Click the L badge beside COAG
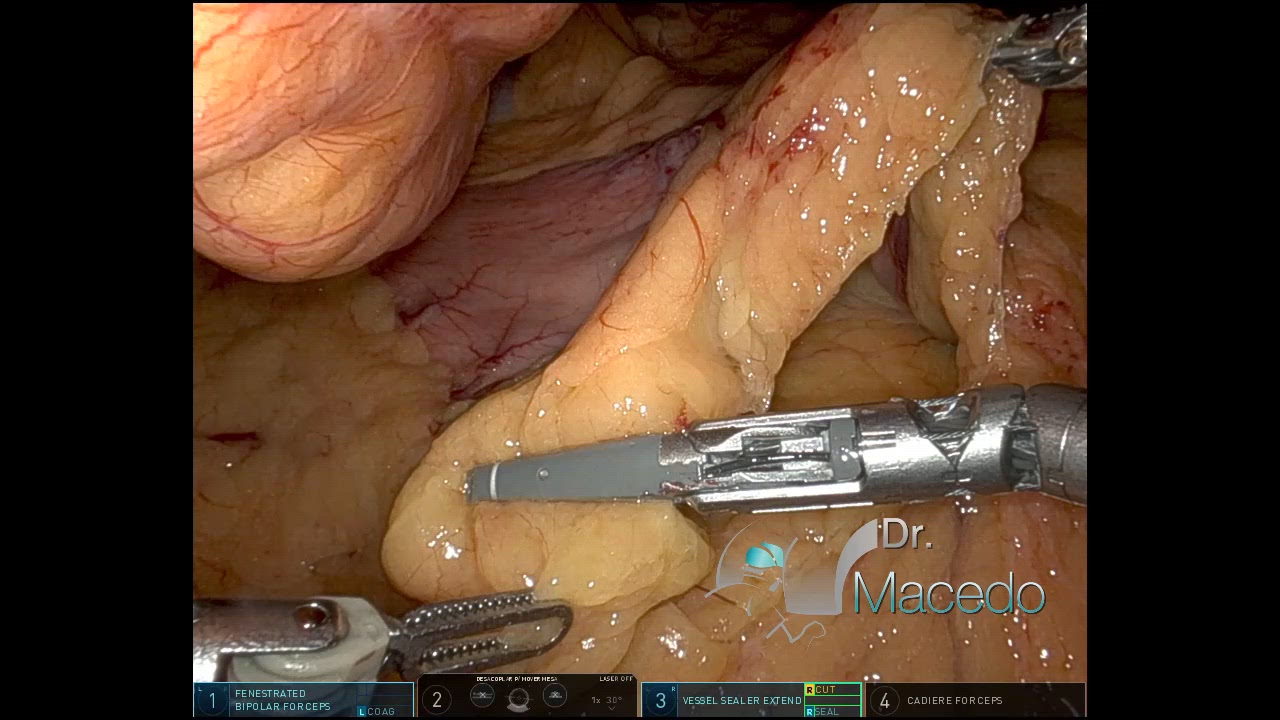 tap(361, 712)
